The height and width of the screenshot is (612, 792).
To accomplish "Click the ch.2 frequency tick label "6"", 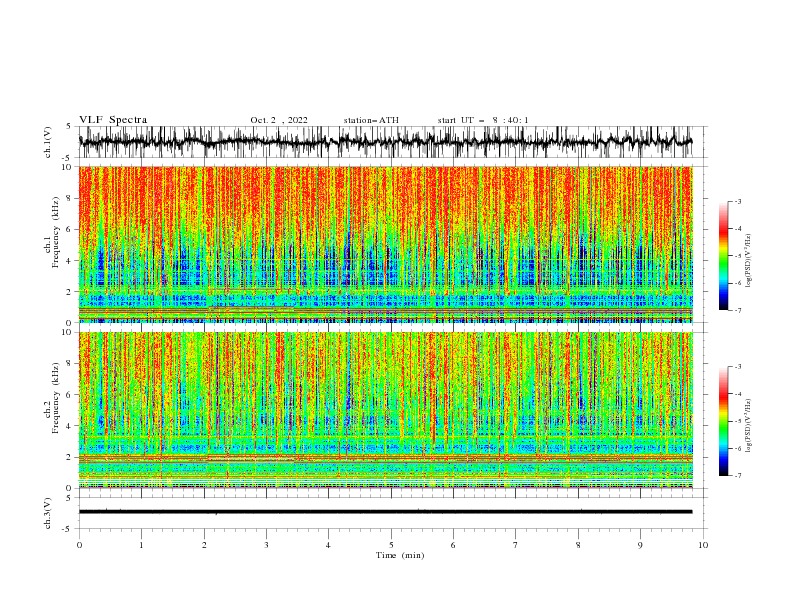I will (x=70, y=395).
